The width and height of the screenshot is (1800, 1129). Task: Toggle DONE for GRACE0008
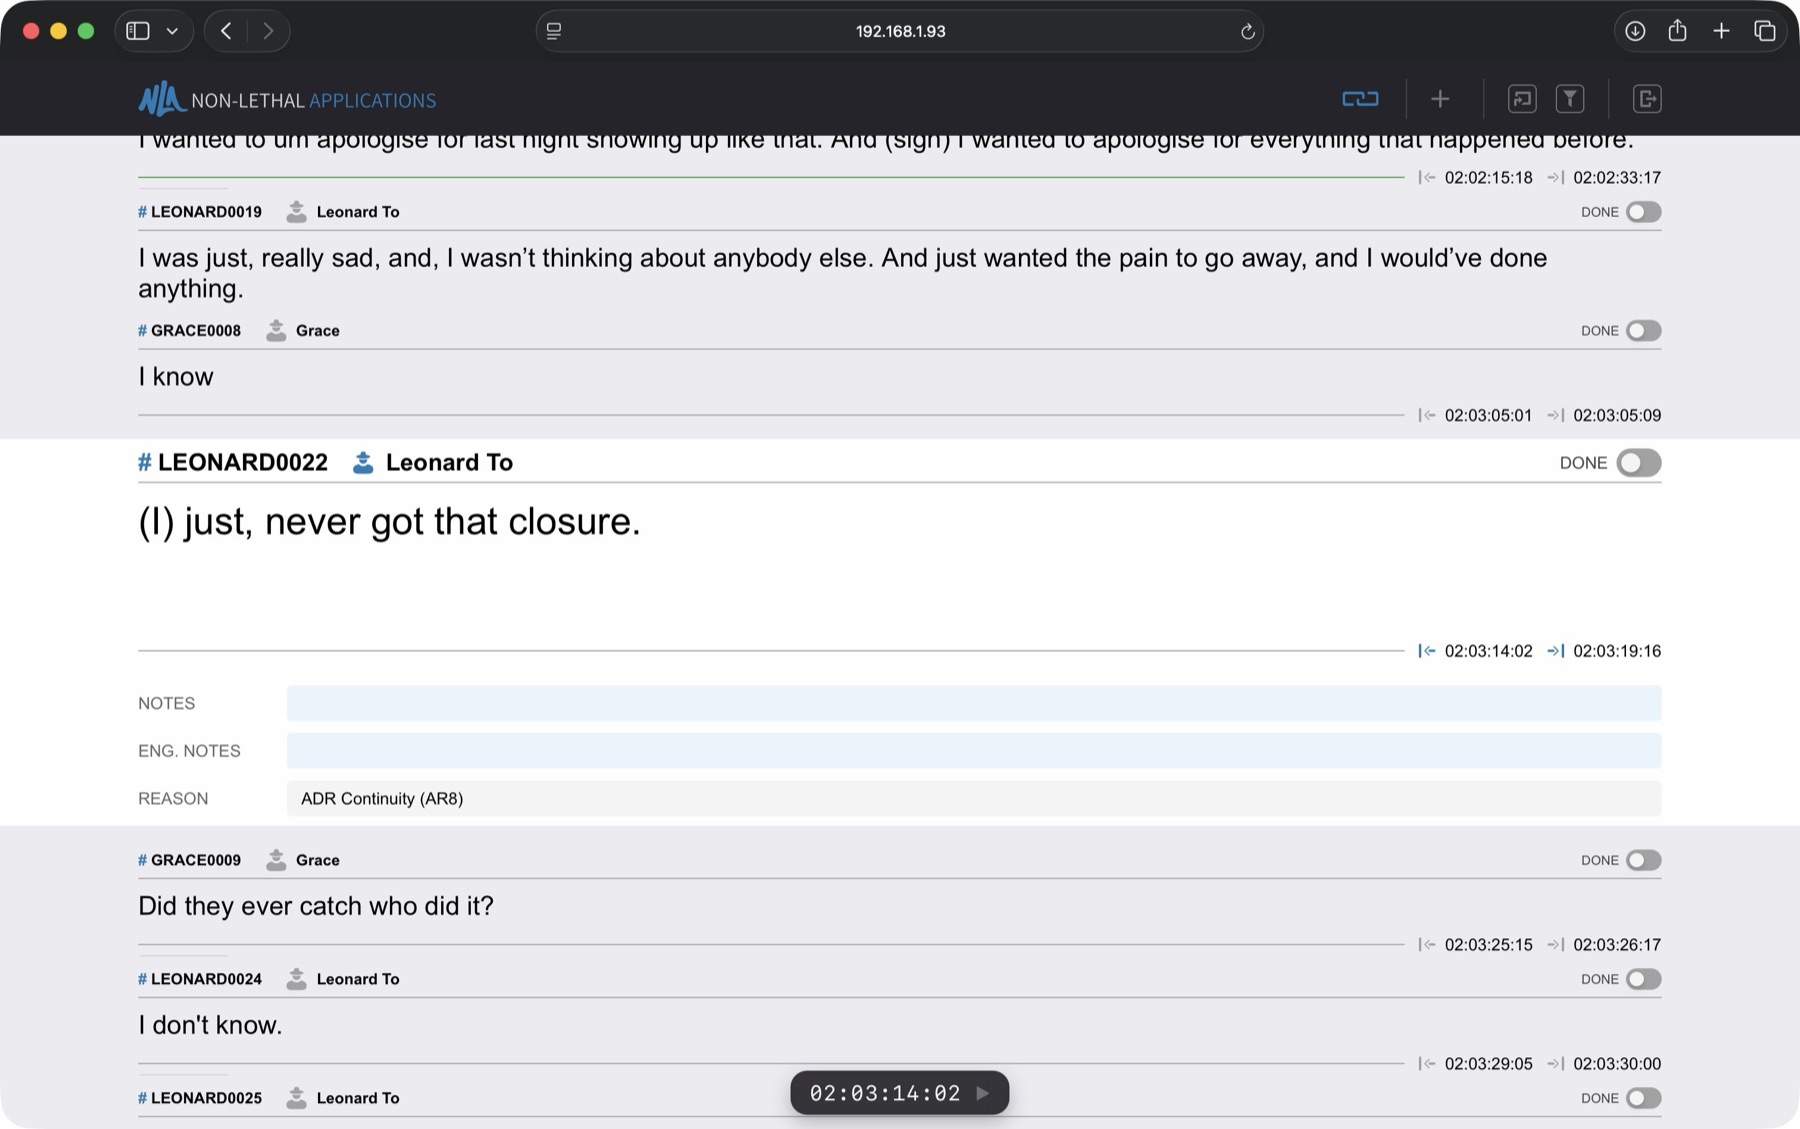(x=1643, y=331)
